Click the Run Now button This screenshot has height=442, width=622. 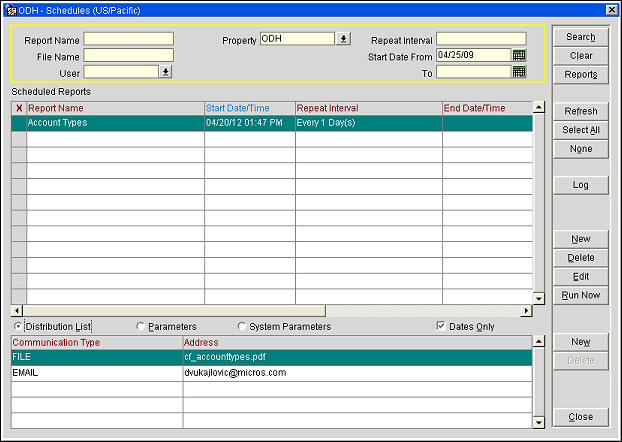[x=580, y=296]
